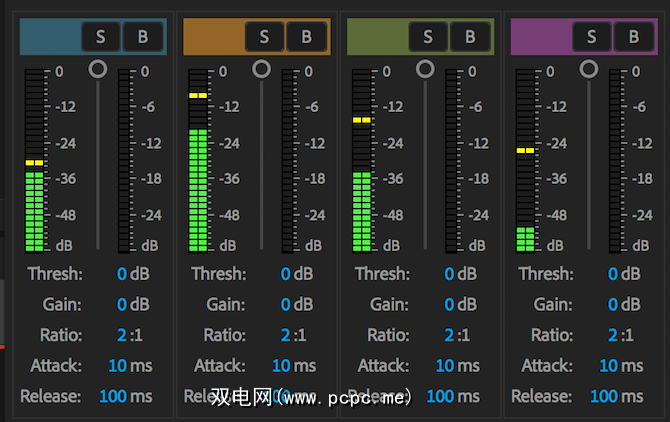Image resolution: width=670 pixels, height=422 pixels.
Task: Select the blue band Release value
Action: 113,397
